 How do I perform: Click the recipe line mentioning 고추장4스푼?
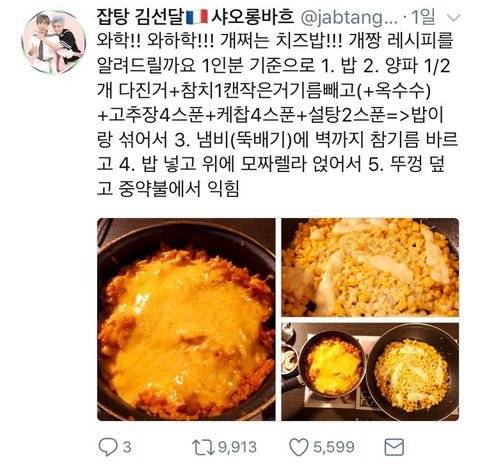coord(270,115)
